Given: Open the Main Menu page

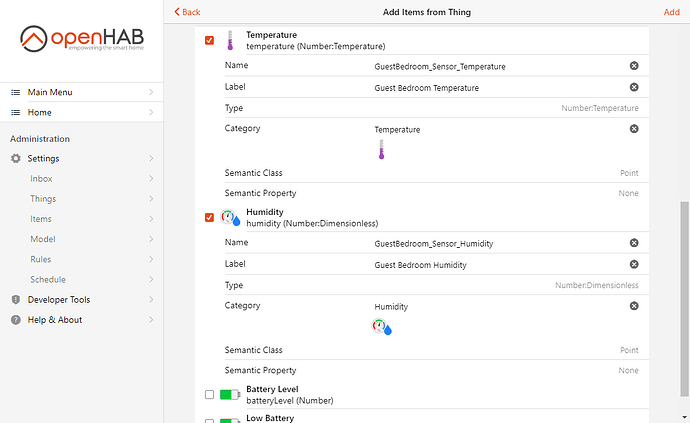Looking at the screenshot, I should pos(52,93).
